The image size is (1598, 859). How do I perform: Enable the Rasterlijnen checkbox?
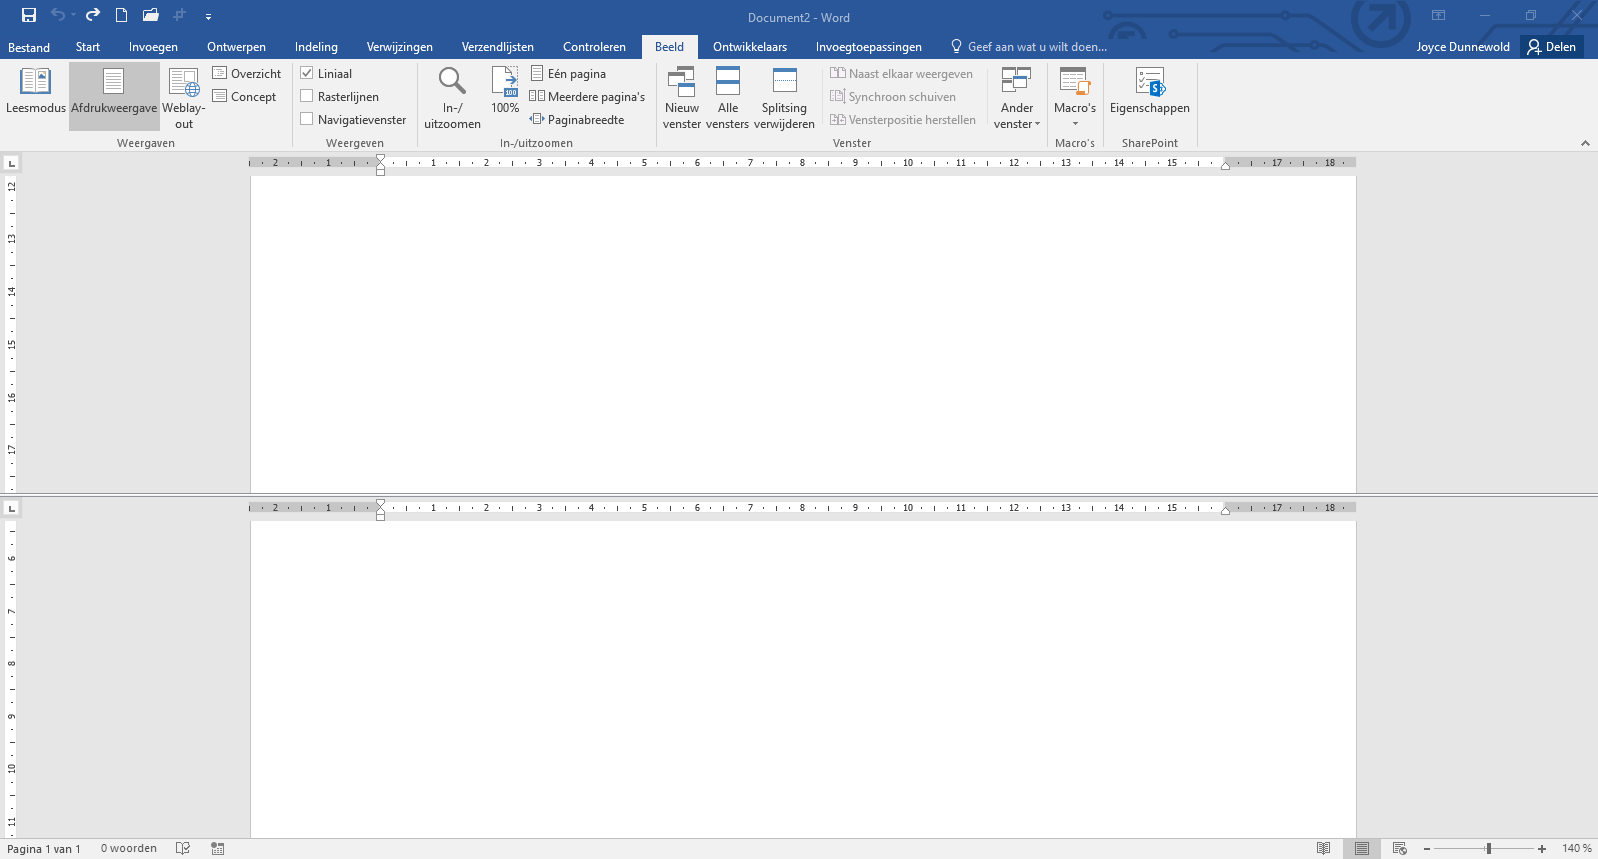(x=307, y=96)
